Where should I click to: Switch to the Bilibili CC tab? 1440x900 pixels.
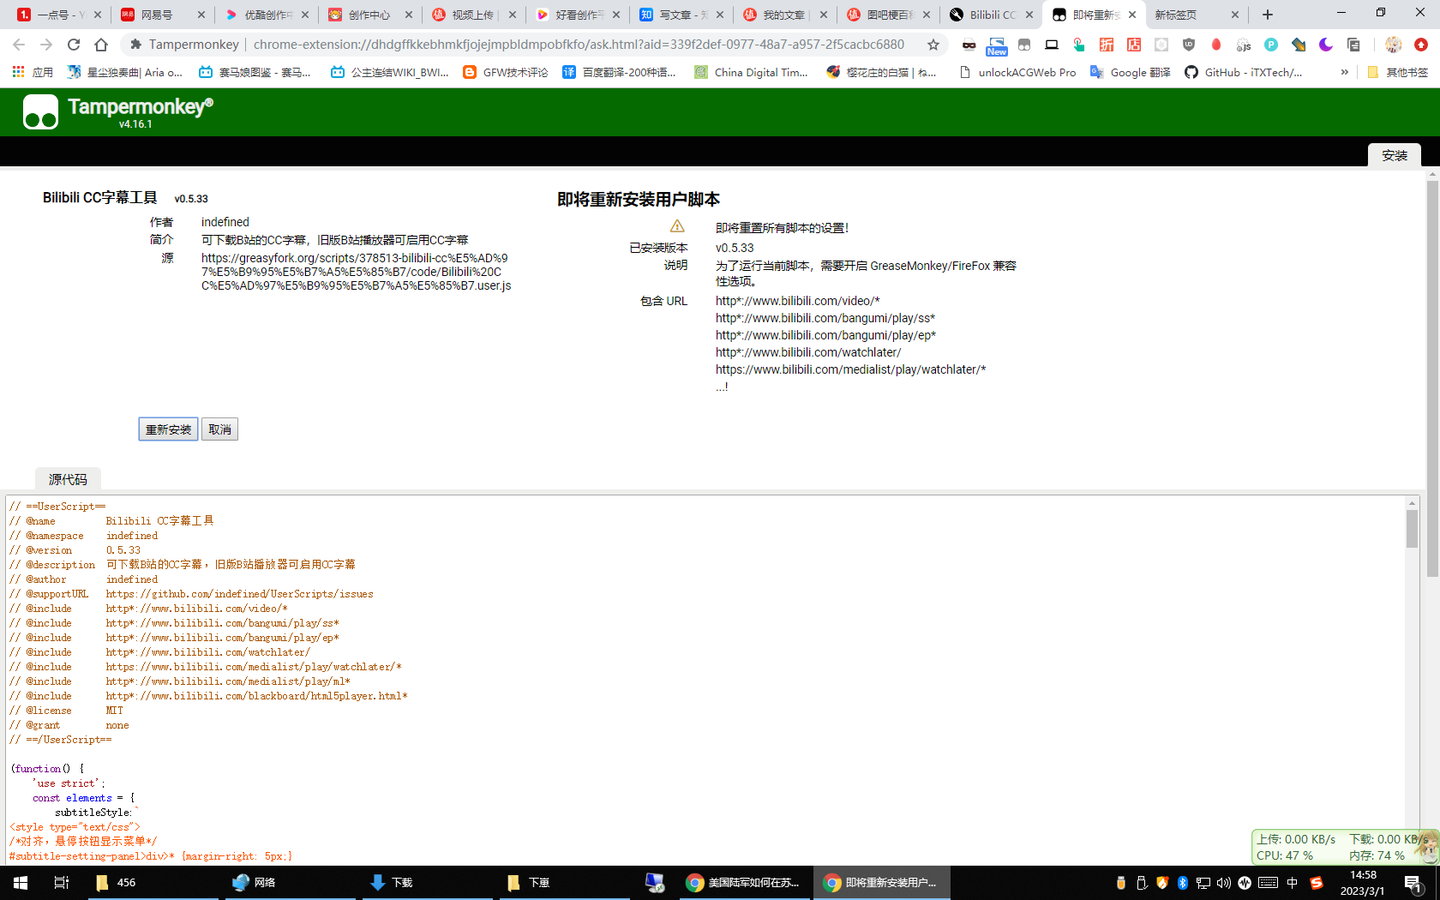(x=992, y=15)
